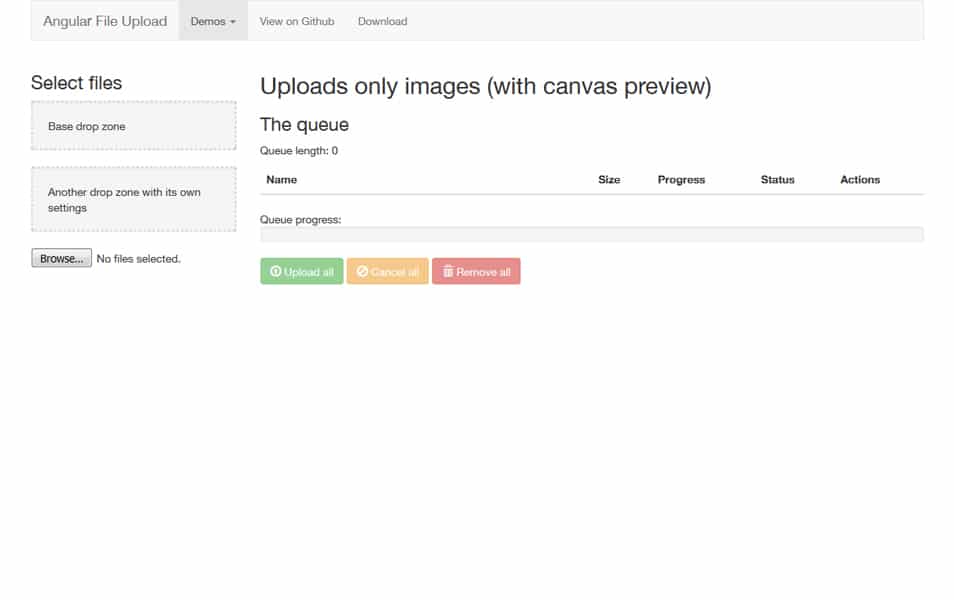
Task: Click the drop zone with its own settings
Action: tap(133, 199)
